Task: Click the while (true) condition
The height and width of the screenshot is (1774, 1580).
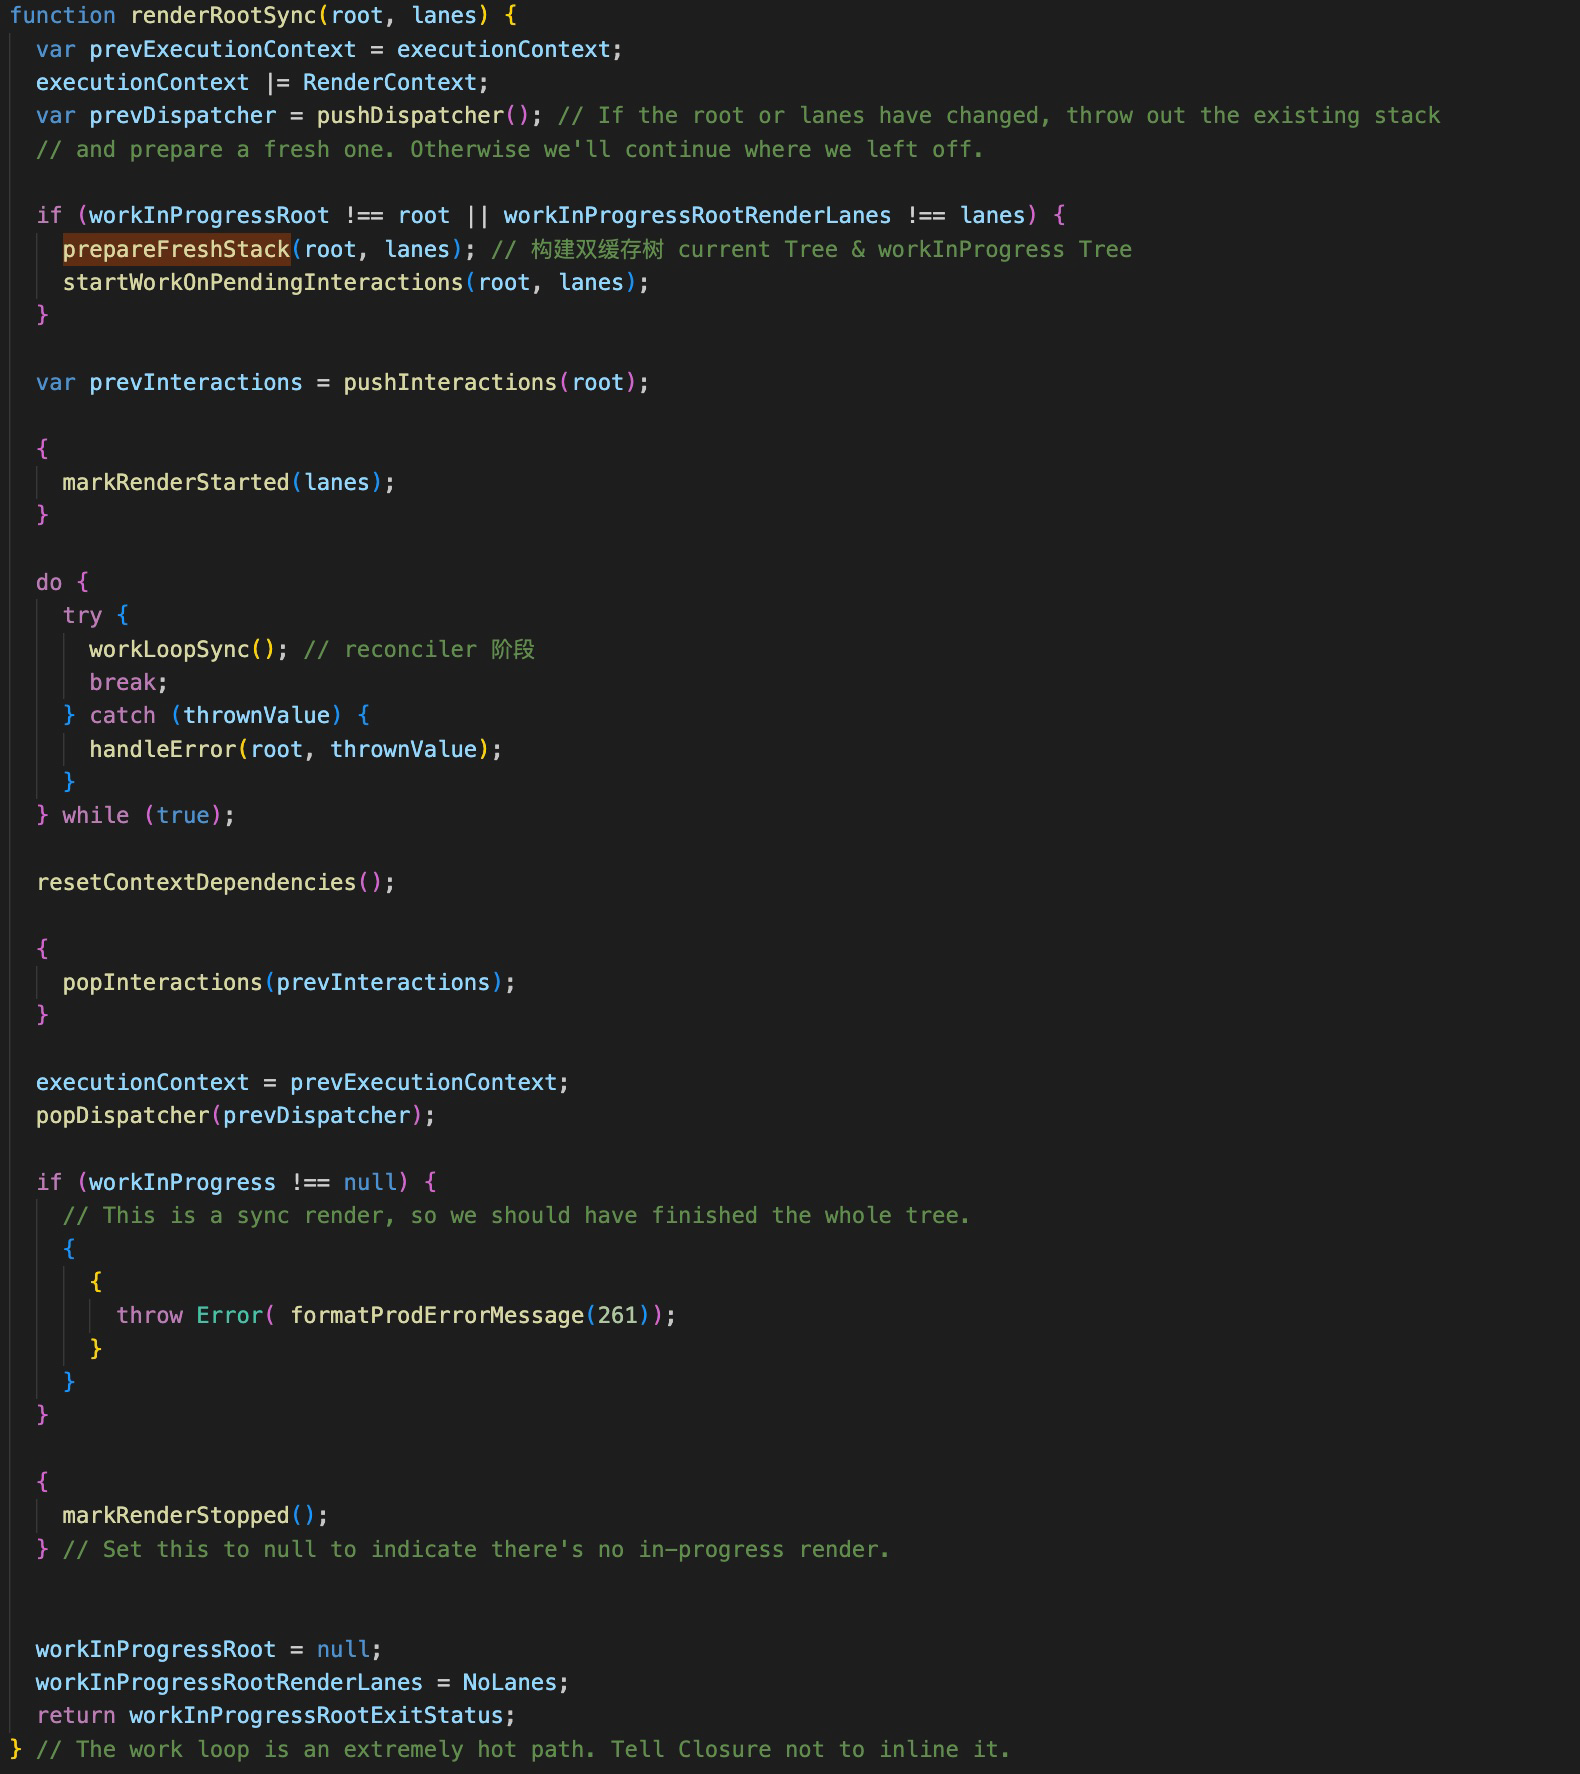Action: coord(142,815)
